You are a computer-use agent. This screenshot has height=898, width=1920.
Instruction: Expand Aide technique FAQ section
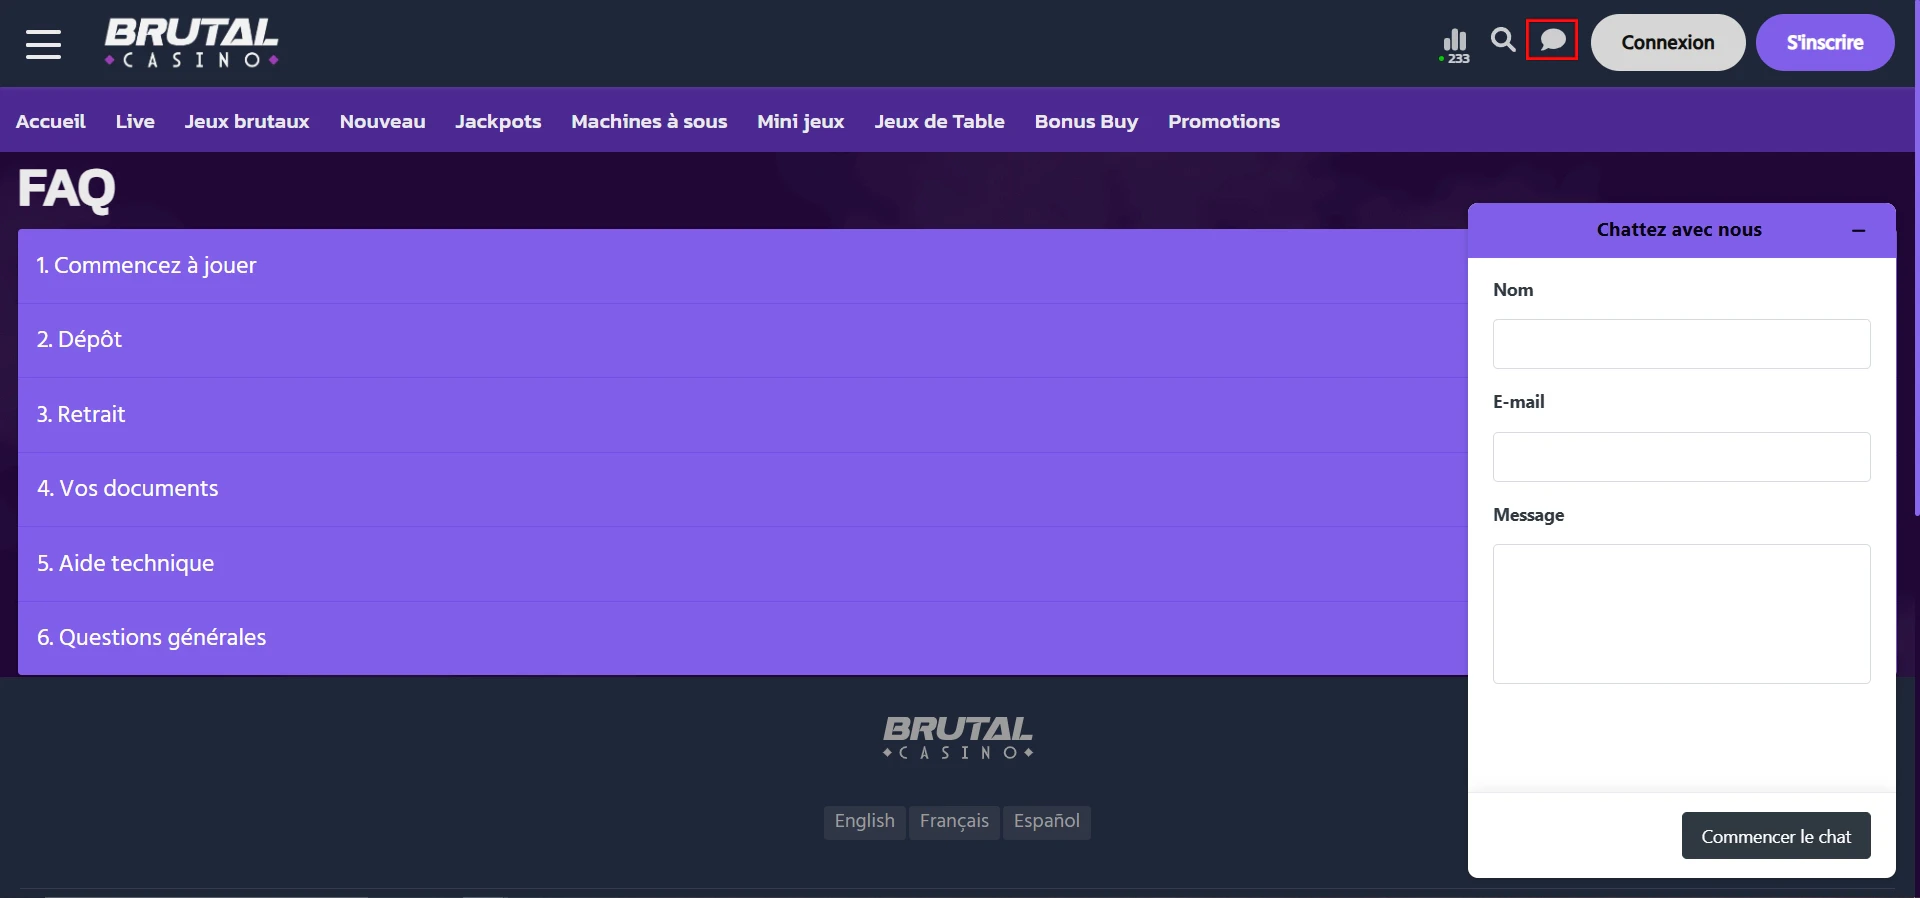click(x=742, y=564)
